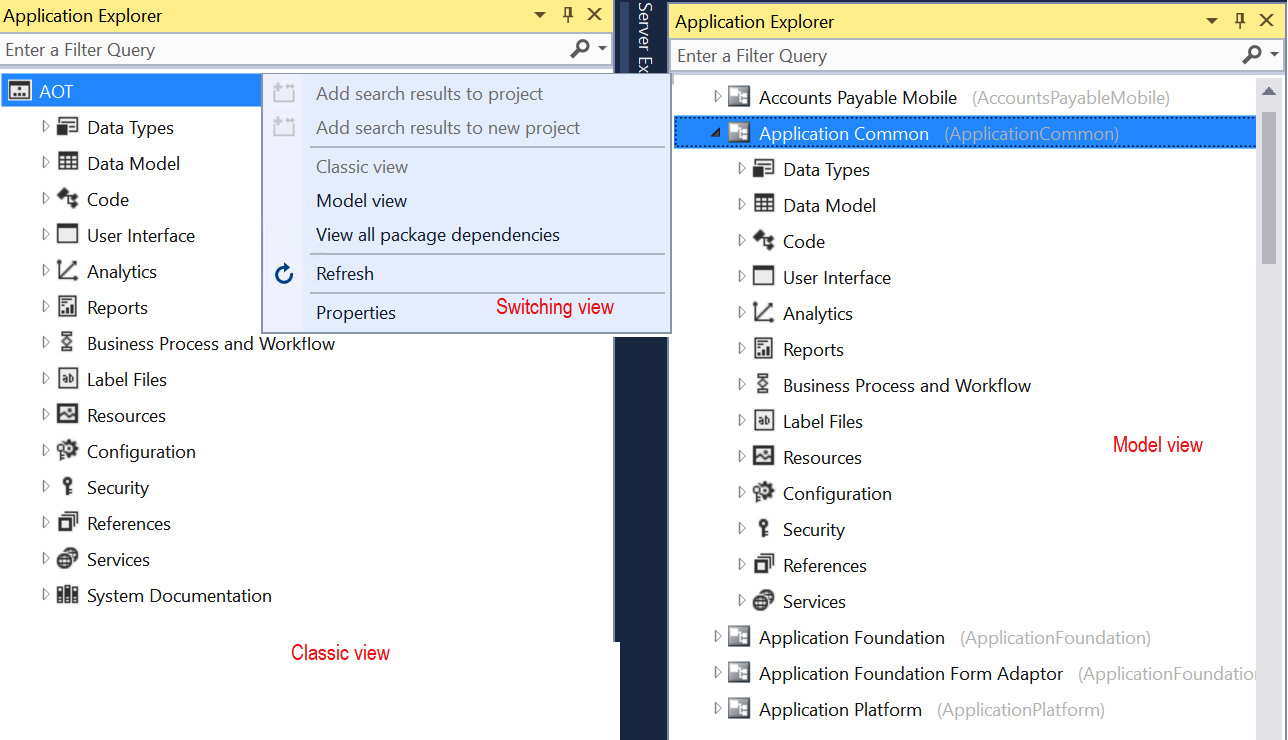The height and width of the screenshot is (740, 1288).
Task: Open the Server Explorer side tab
Action: tap(644, 38)
